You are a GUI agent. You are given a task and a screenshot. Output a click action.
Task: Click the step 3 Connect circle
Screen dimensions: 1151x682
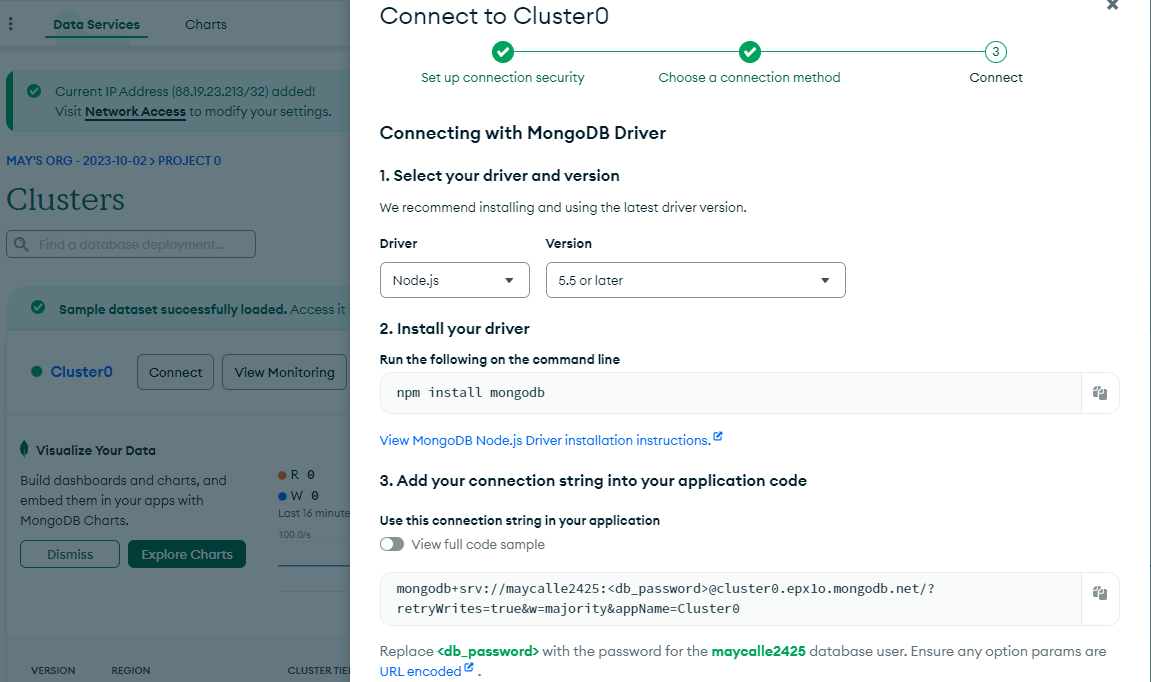point(995,52)
